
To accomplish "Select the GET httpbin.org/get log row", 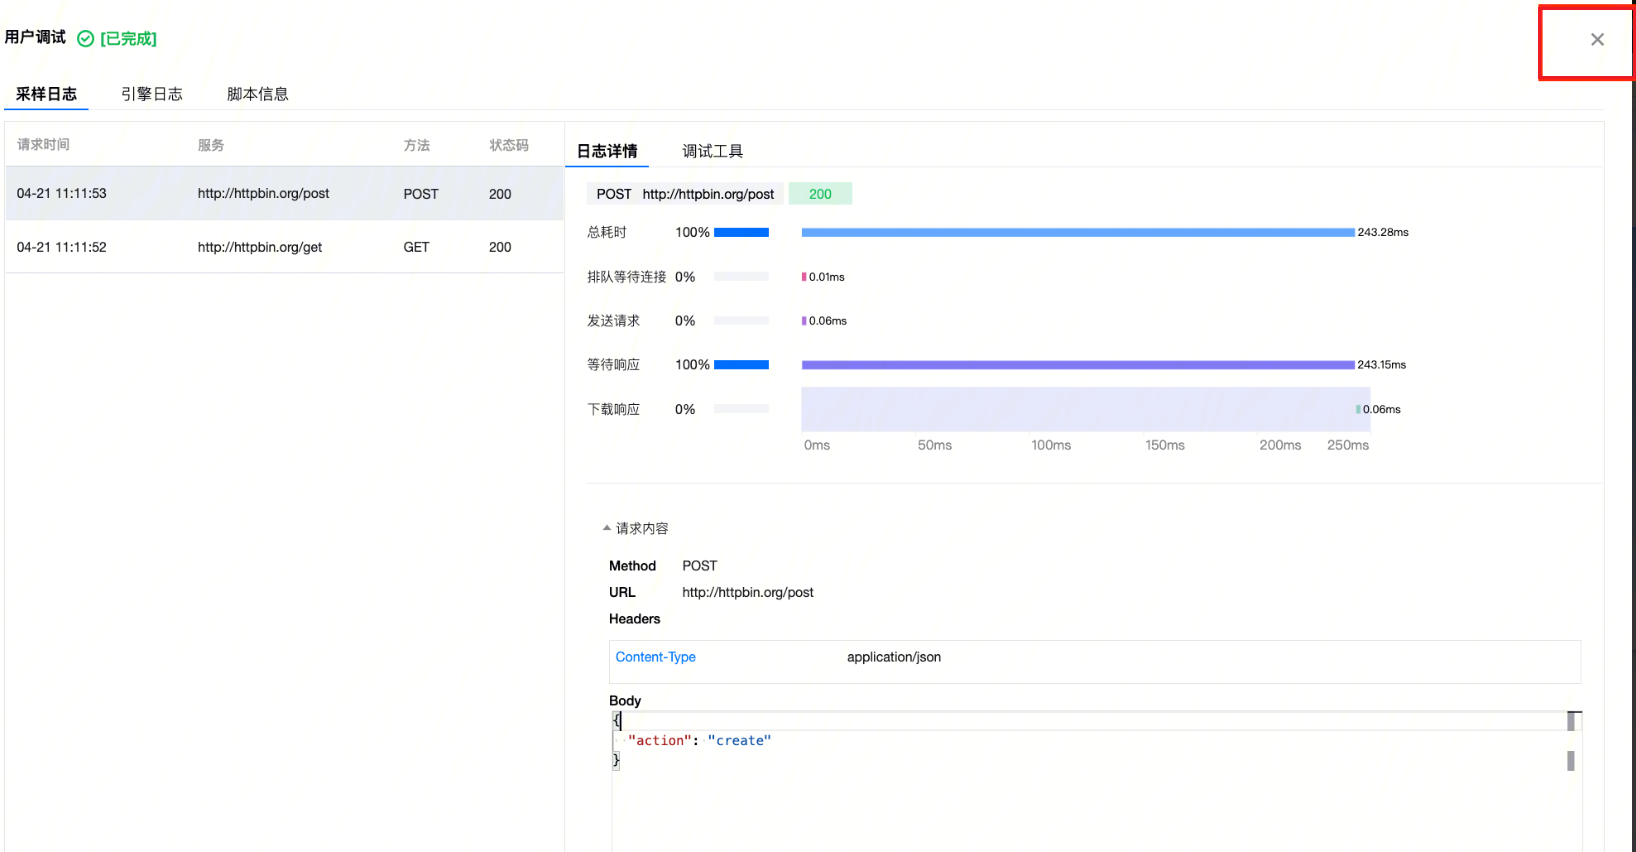I will 260,247.
